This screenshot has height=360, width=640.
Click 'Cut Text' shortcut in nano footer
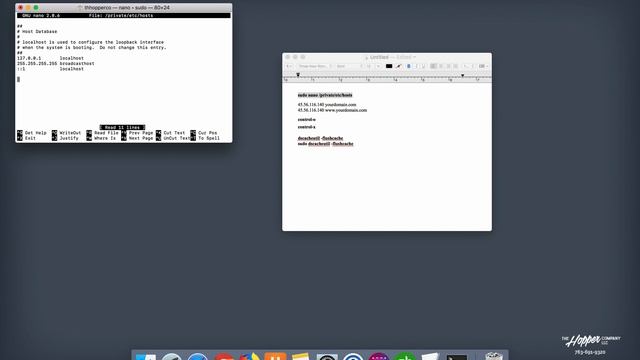(171, 133)
